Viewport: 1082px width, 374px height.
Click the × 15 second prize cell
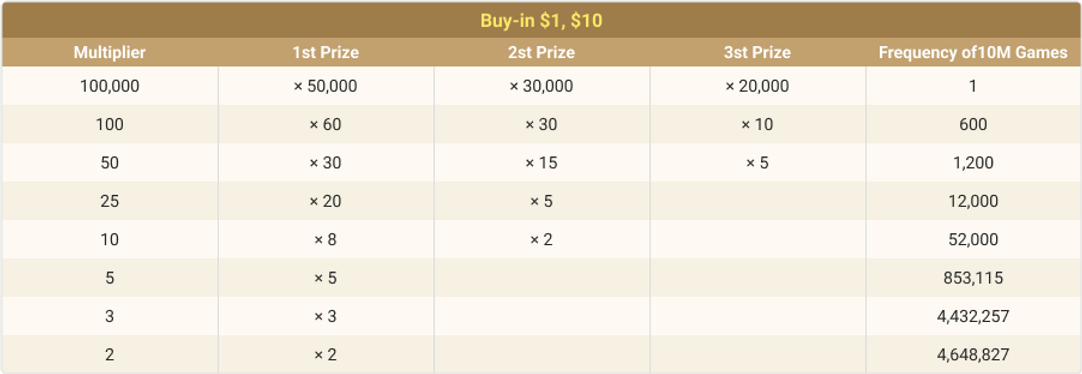pos(541,164)
